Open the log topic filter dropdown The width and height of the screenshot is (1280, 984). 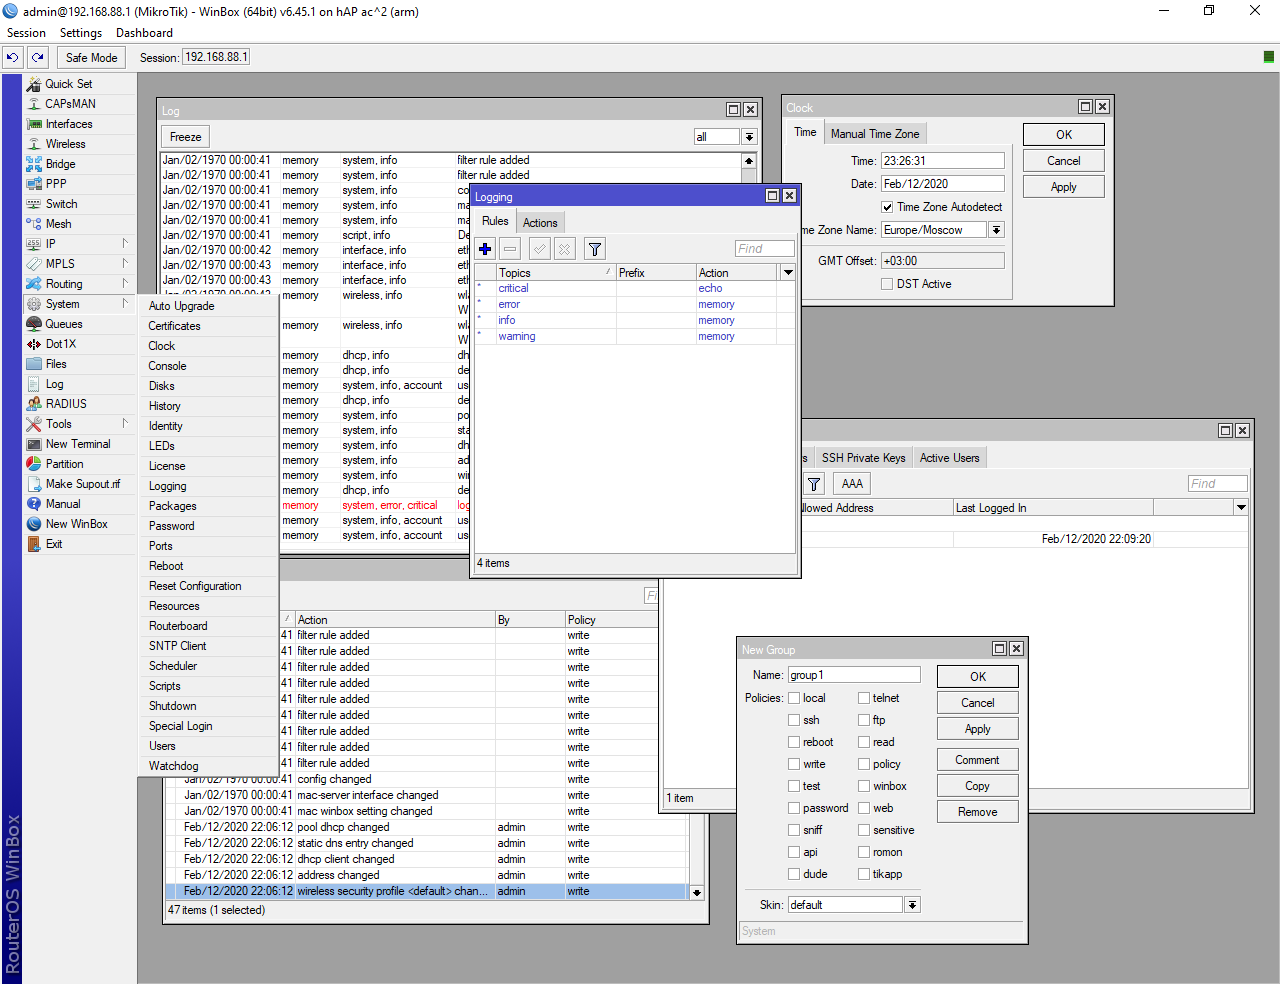749,137
